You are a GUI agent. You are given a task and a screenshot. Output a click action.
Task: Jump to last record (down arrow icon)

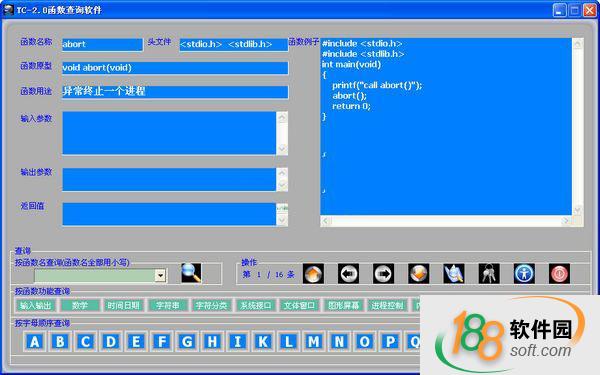point(419,274)
